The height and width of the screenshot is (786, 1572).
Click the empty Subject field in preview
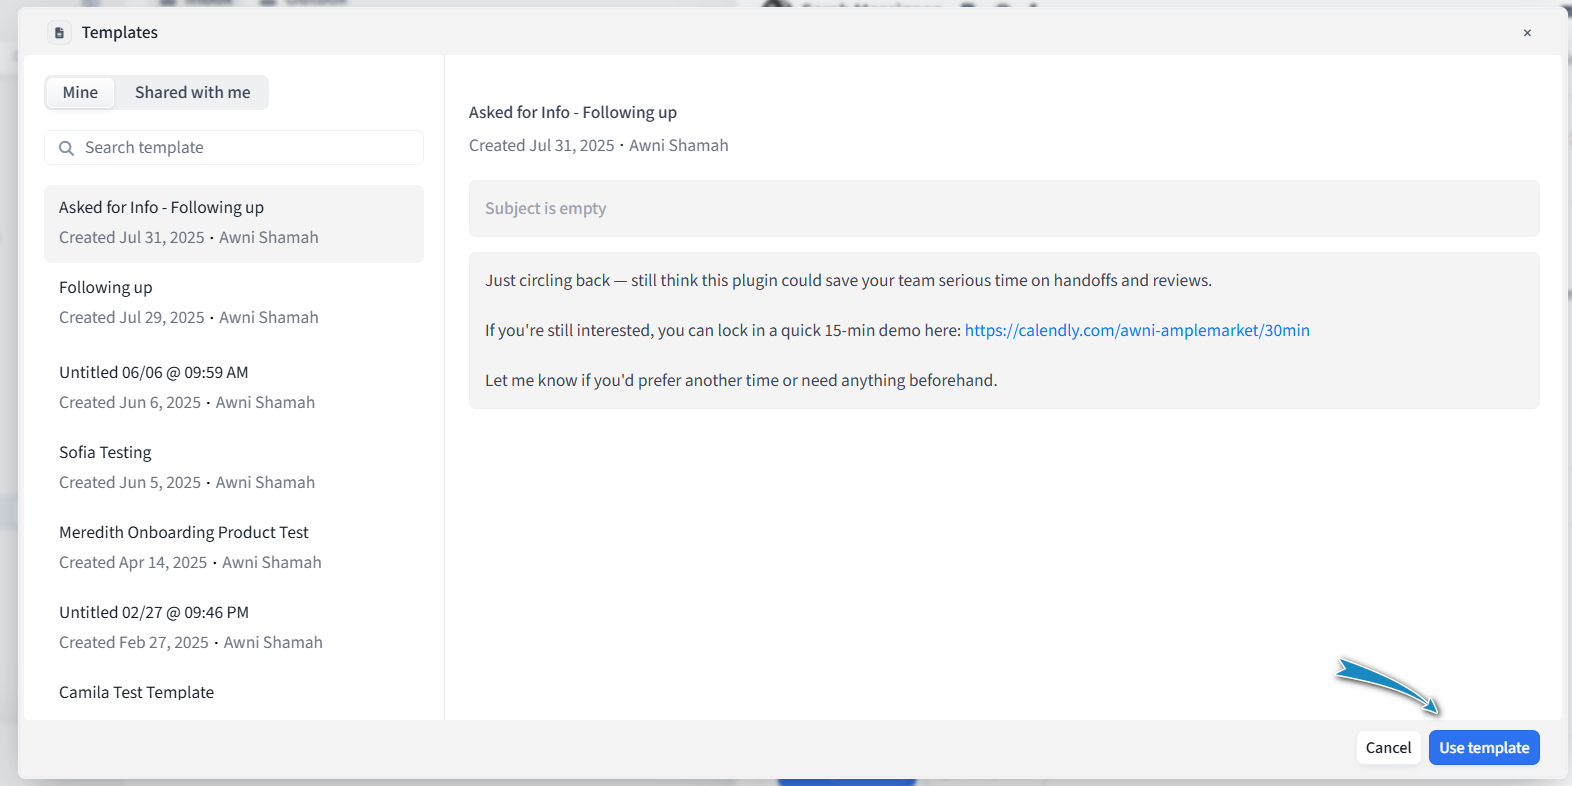[1003, 208]
